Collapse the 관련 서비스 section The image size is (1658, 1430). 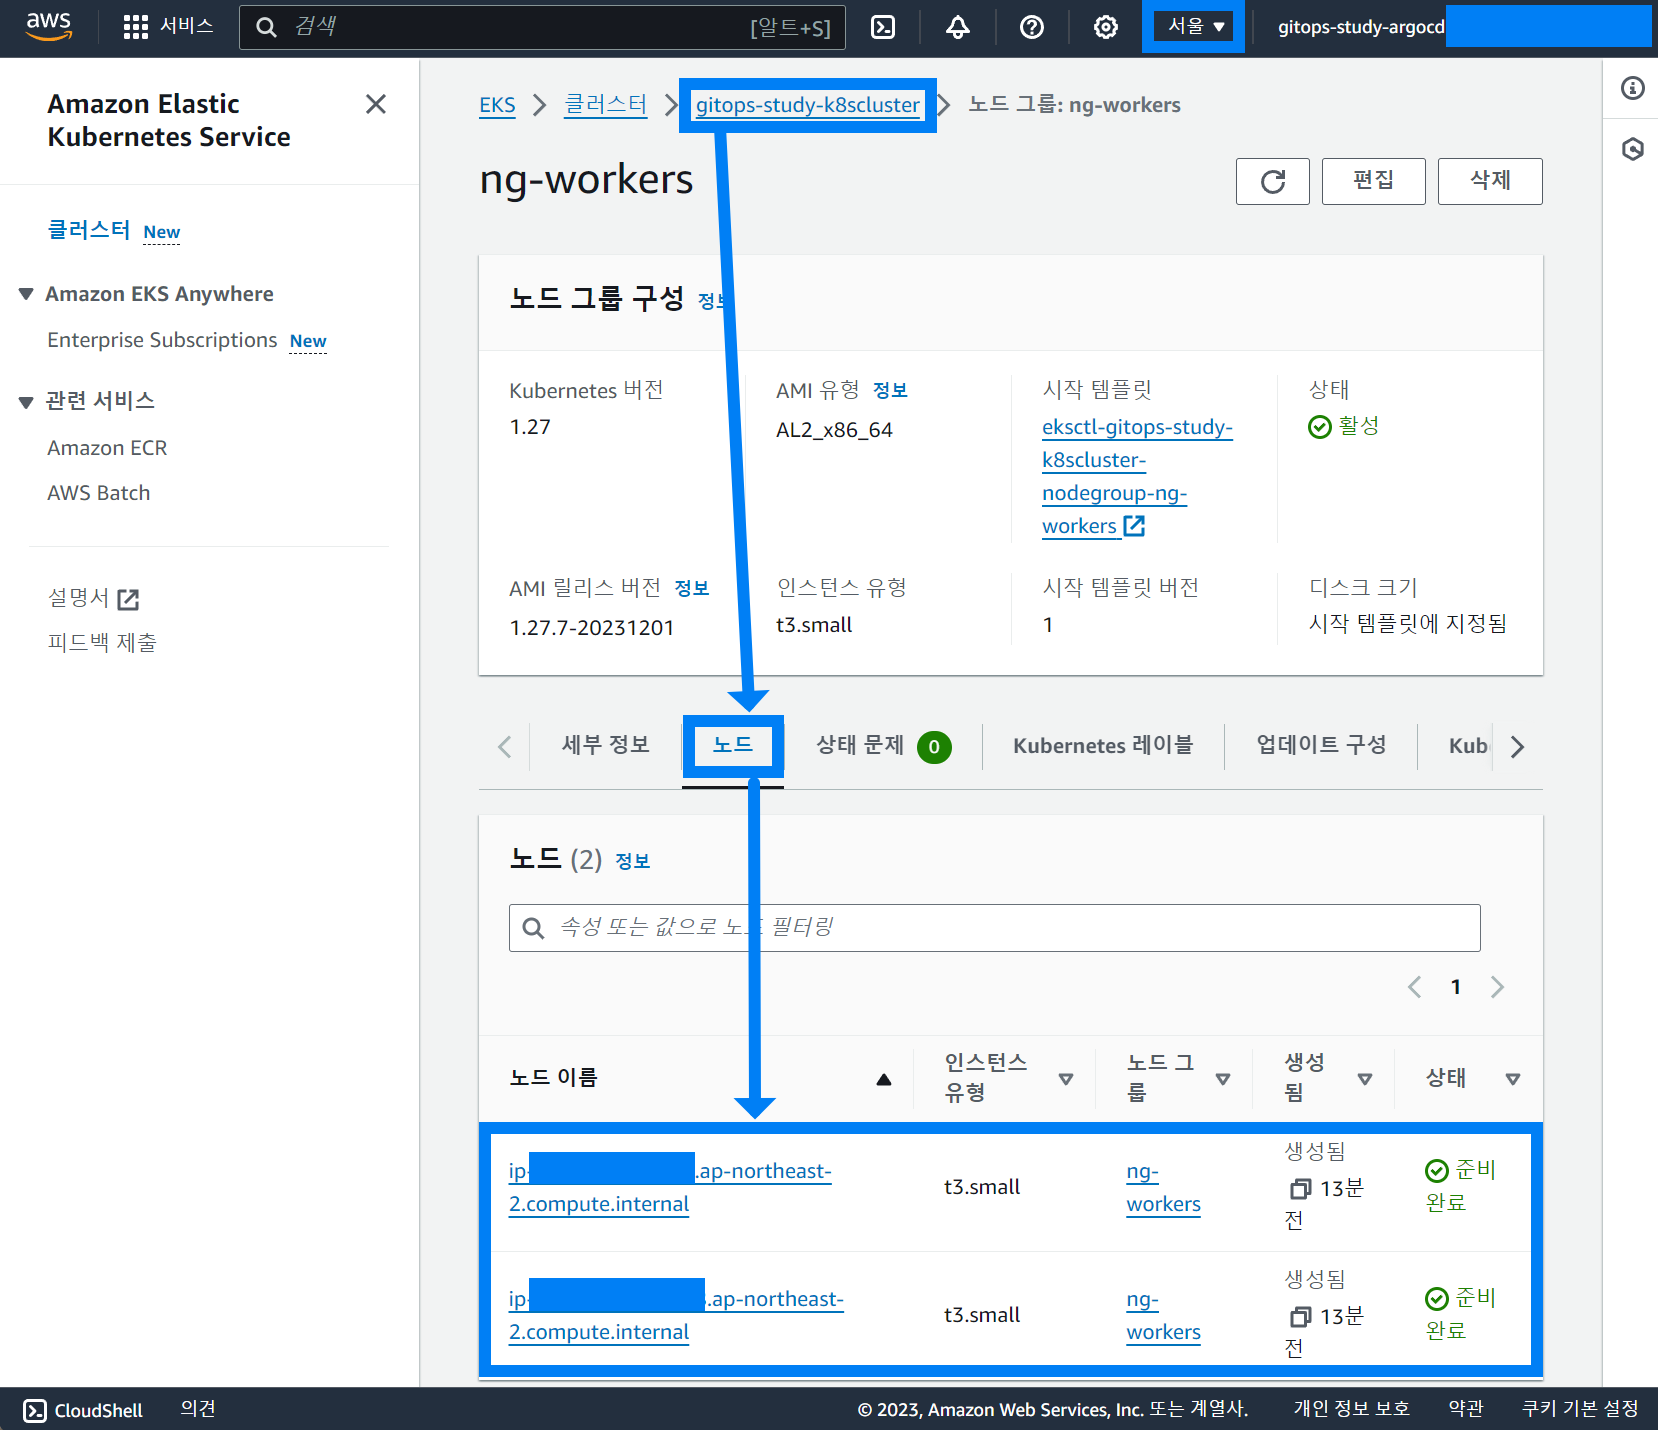[x=26, y=402]
